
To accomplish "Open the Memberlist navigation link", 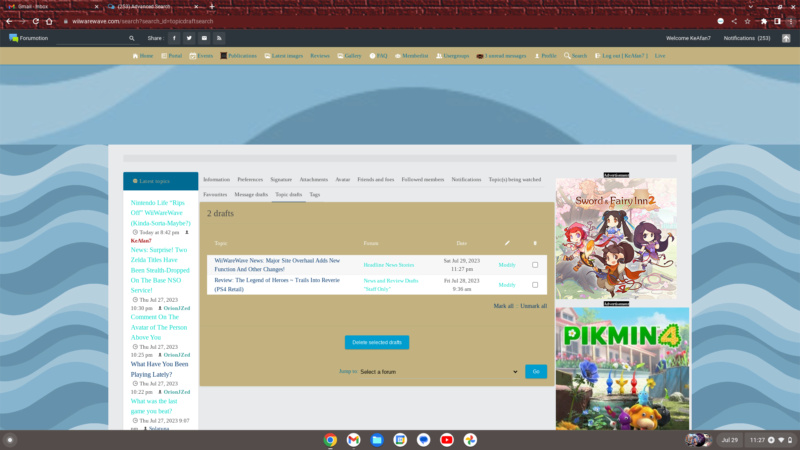I will click(x=411, y=56).
